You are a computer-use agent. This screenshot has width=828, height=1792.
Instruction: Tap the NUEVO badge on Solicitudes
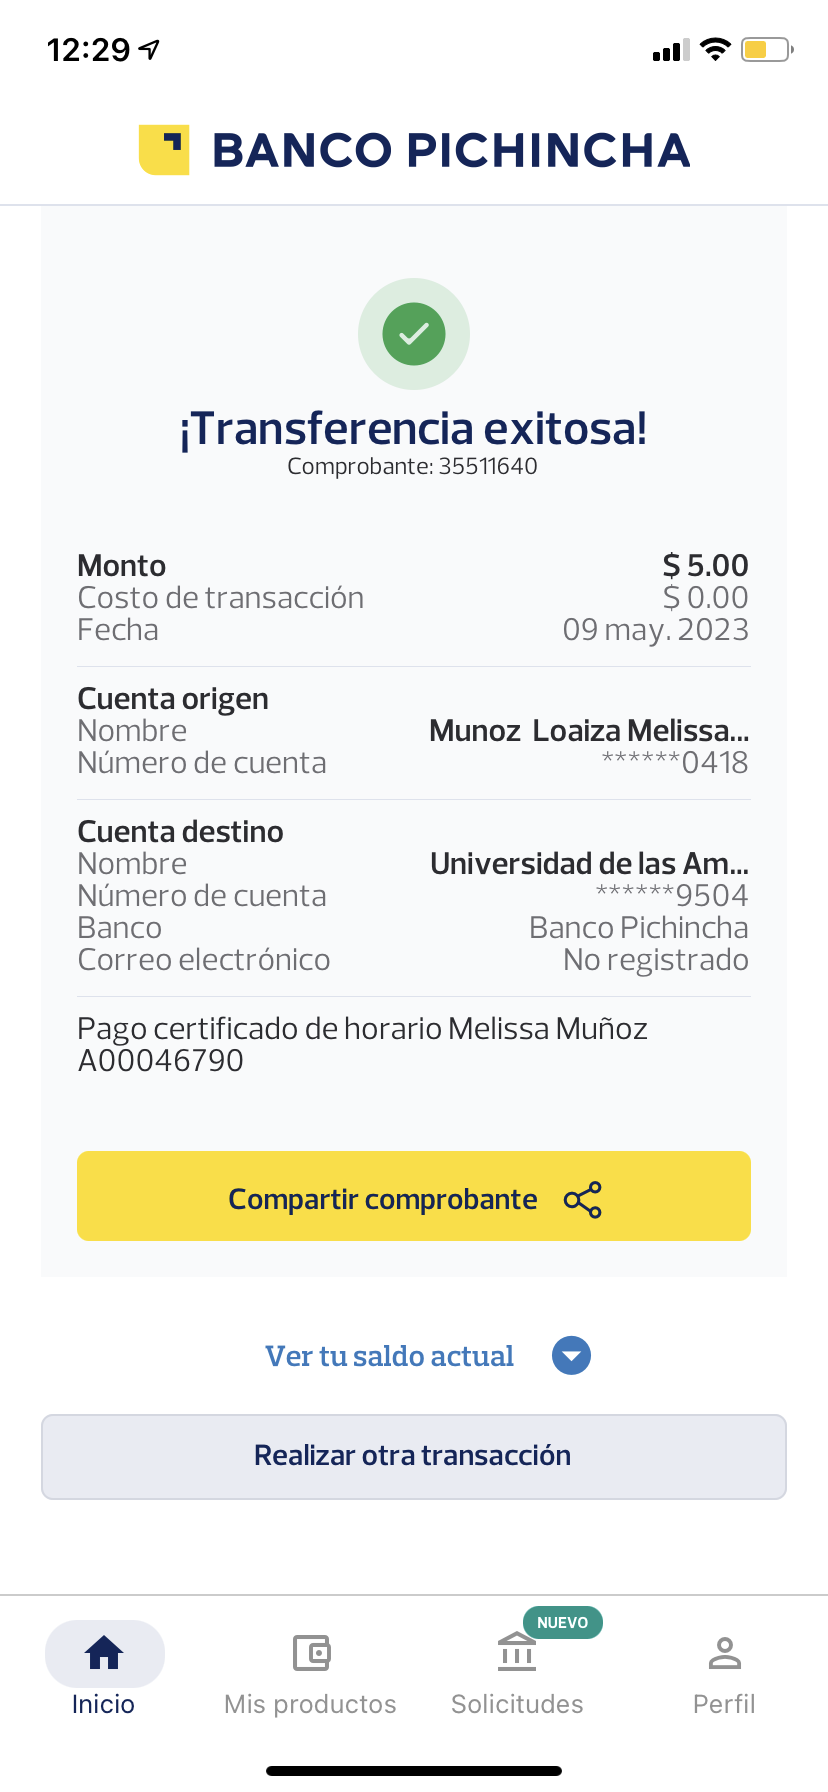click(x=562, y=1622)
